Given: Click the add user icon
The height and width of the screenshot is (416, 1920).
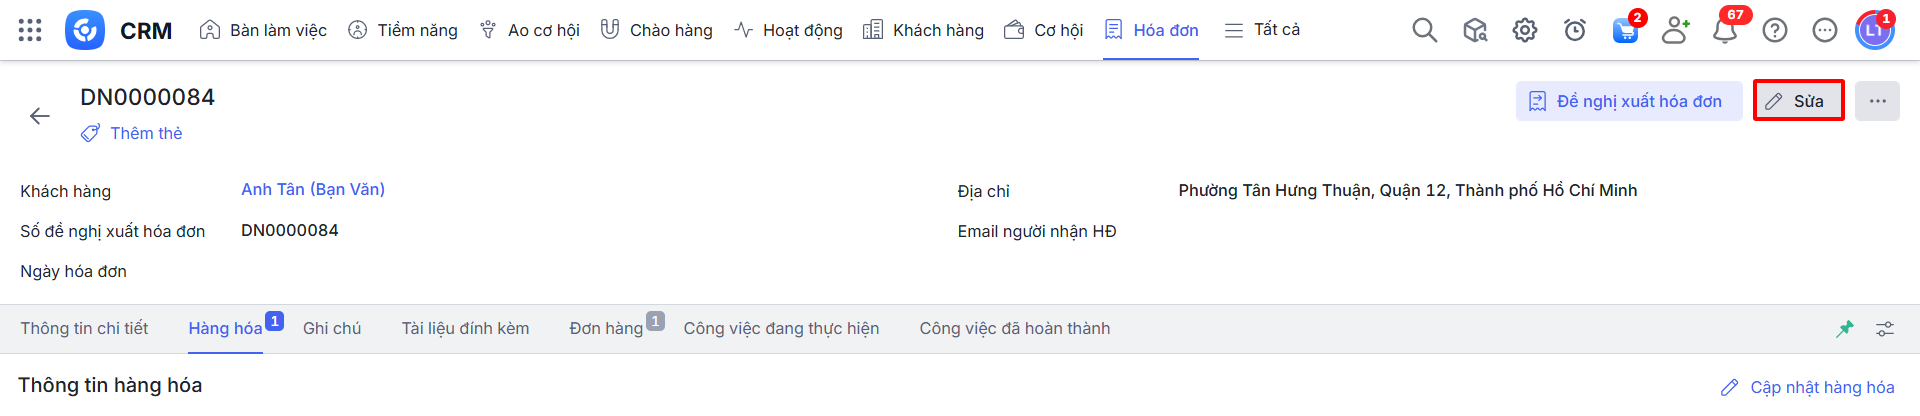Looking at the screenshot, I should coord(1675,30).
